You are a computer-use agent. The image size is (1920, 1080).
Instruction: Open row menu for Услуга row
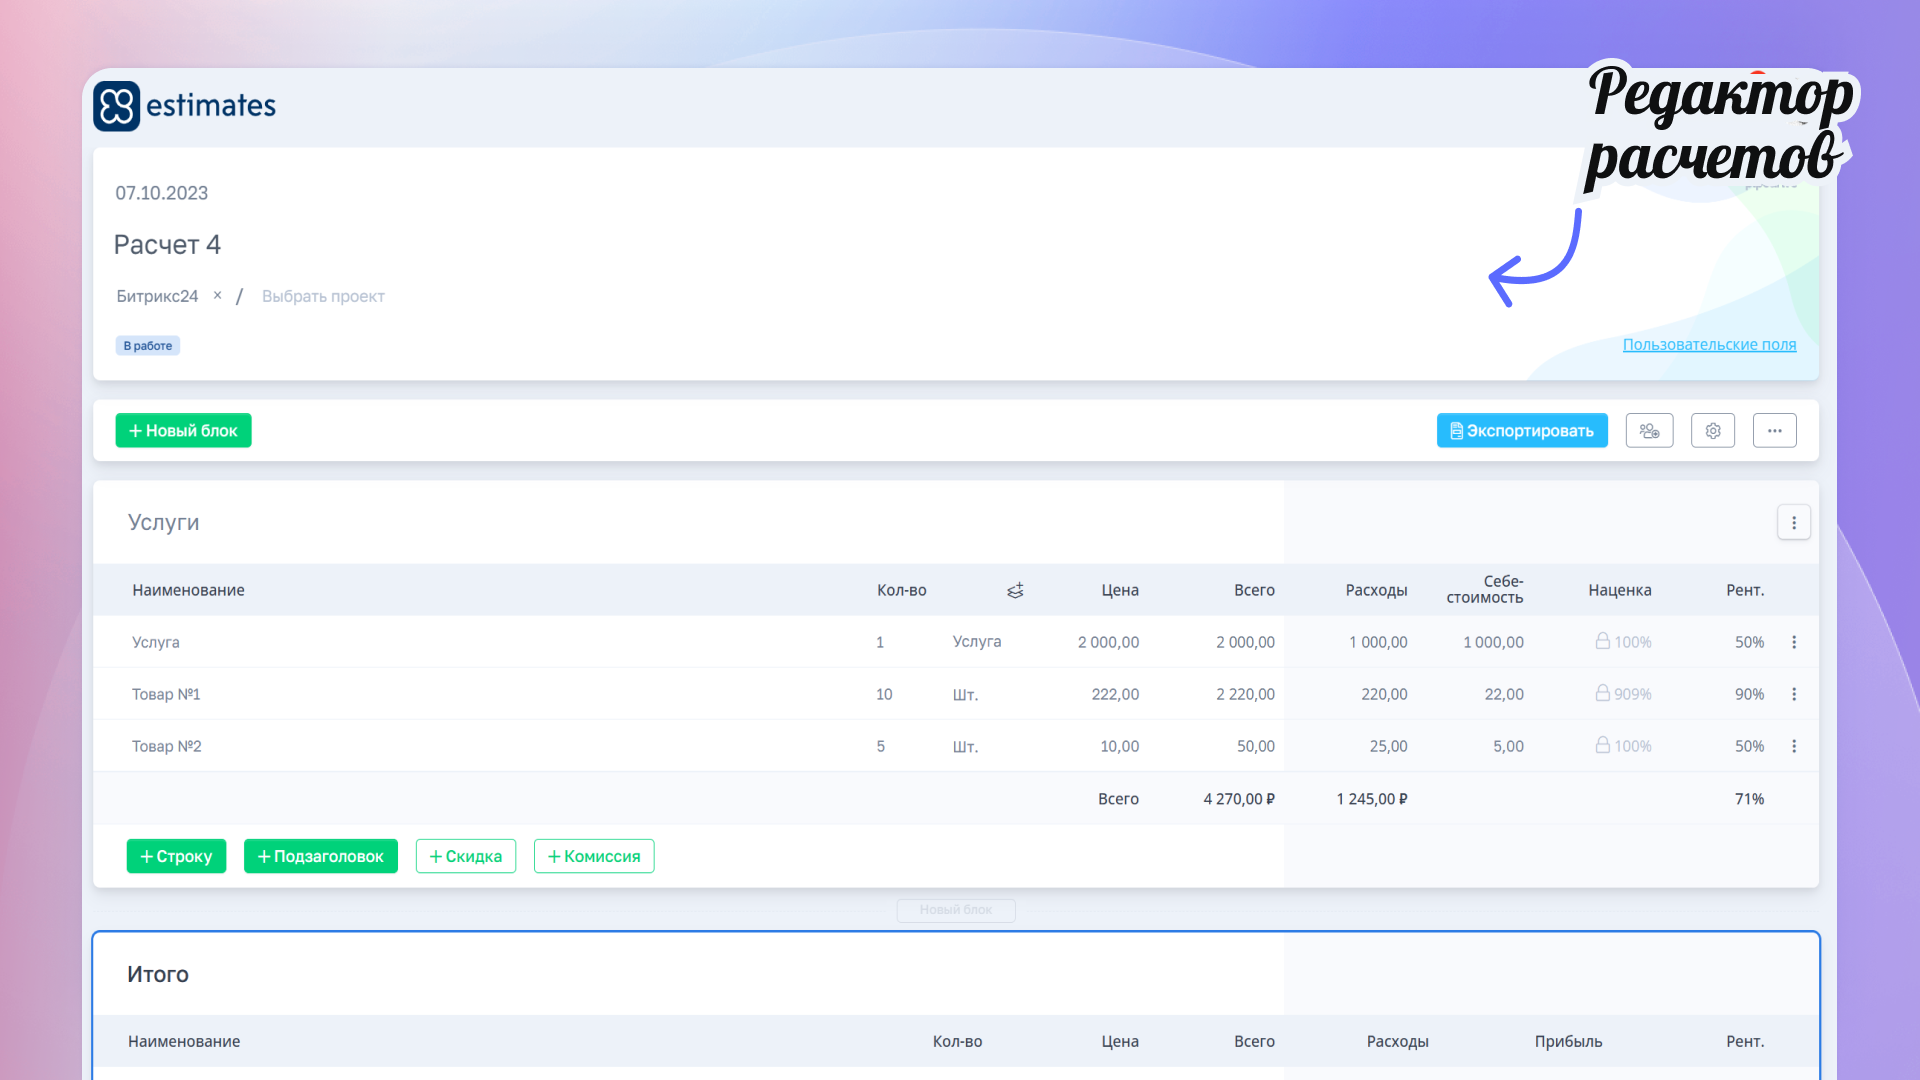(x=1794, y=642)
